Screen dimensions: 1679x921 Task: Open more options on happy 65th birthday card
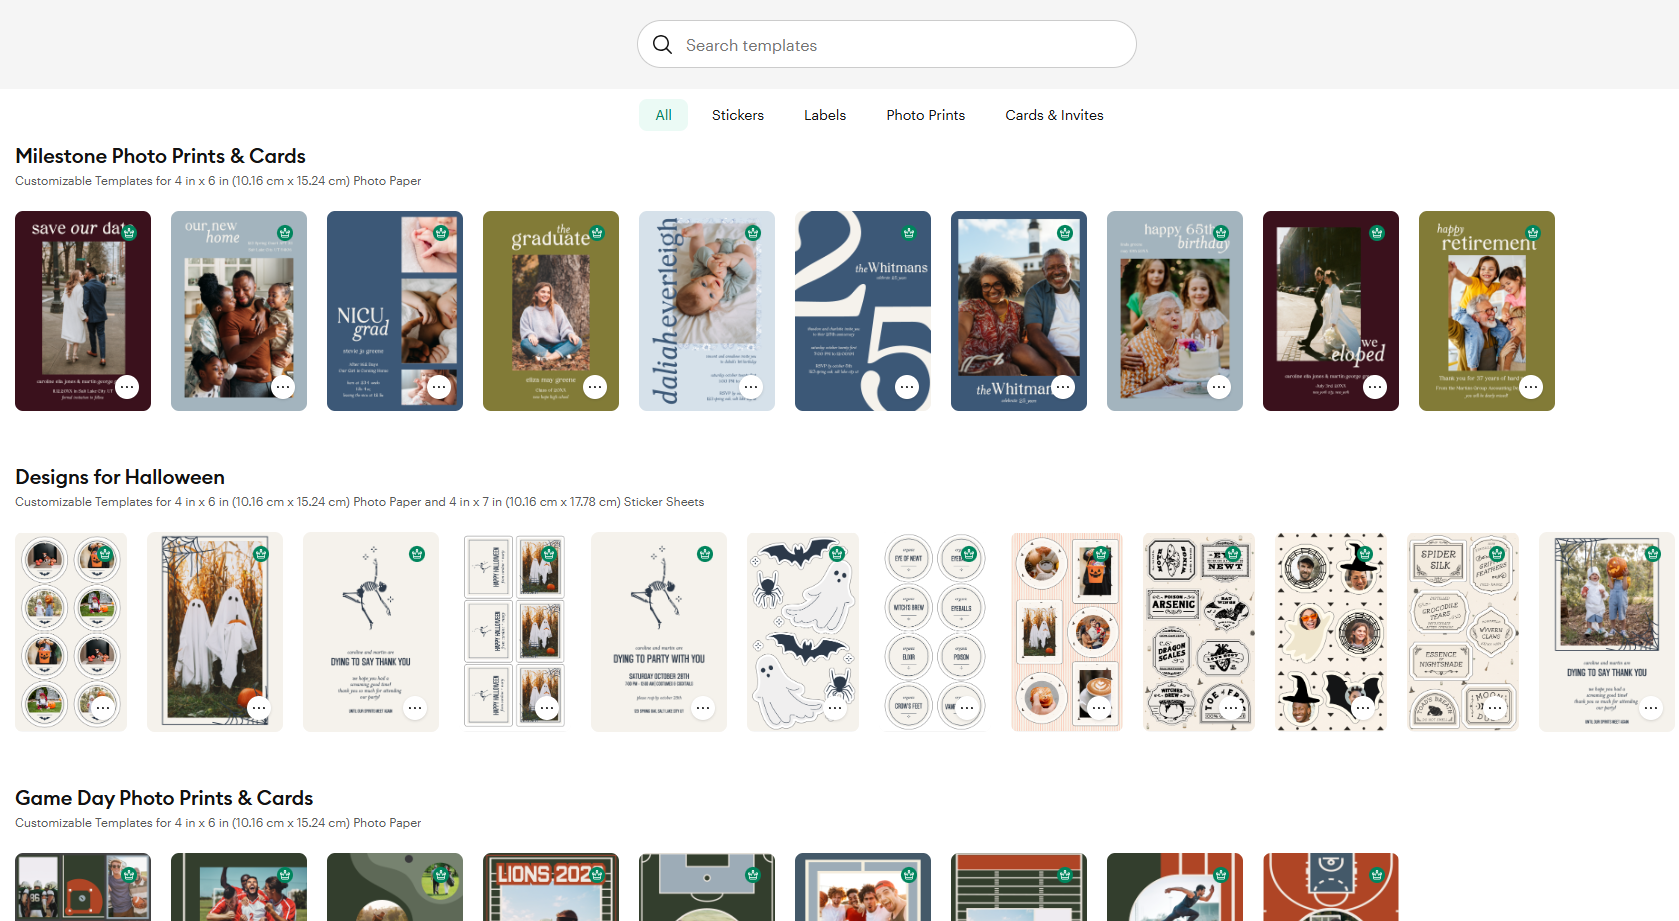(x=1219, y=387)
